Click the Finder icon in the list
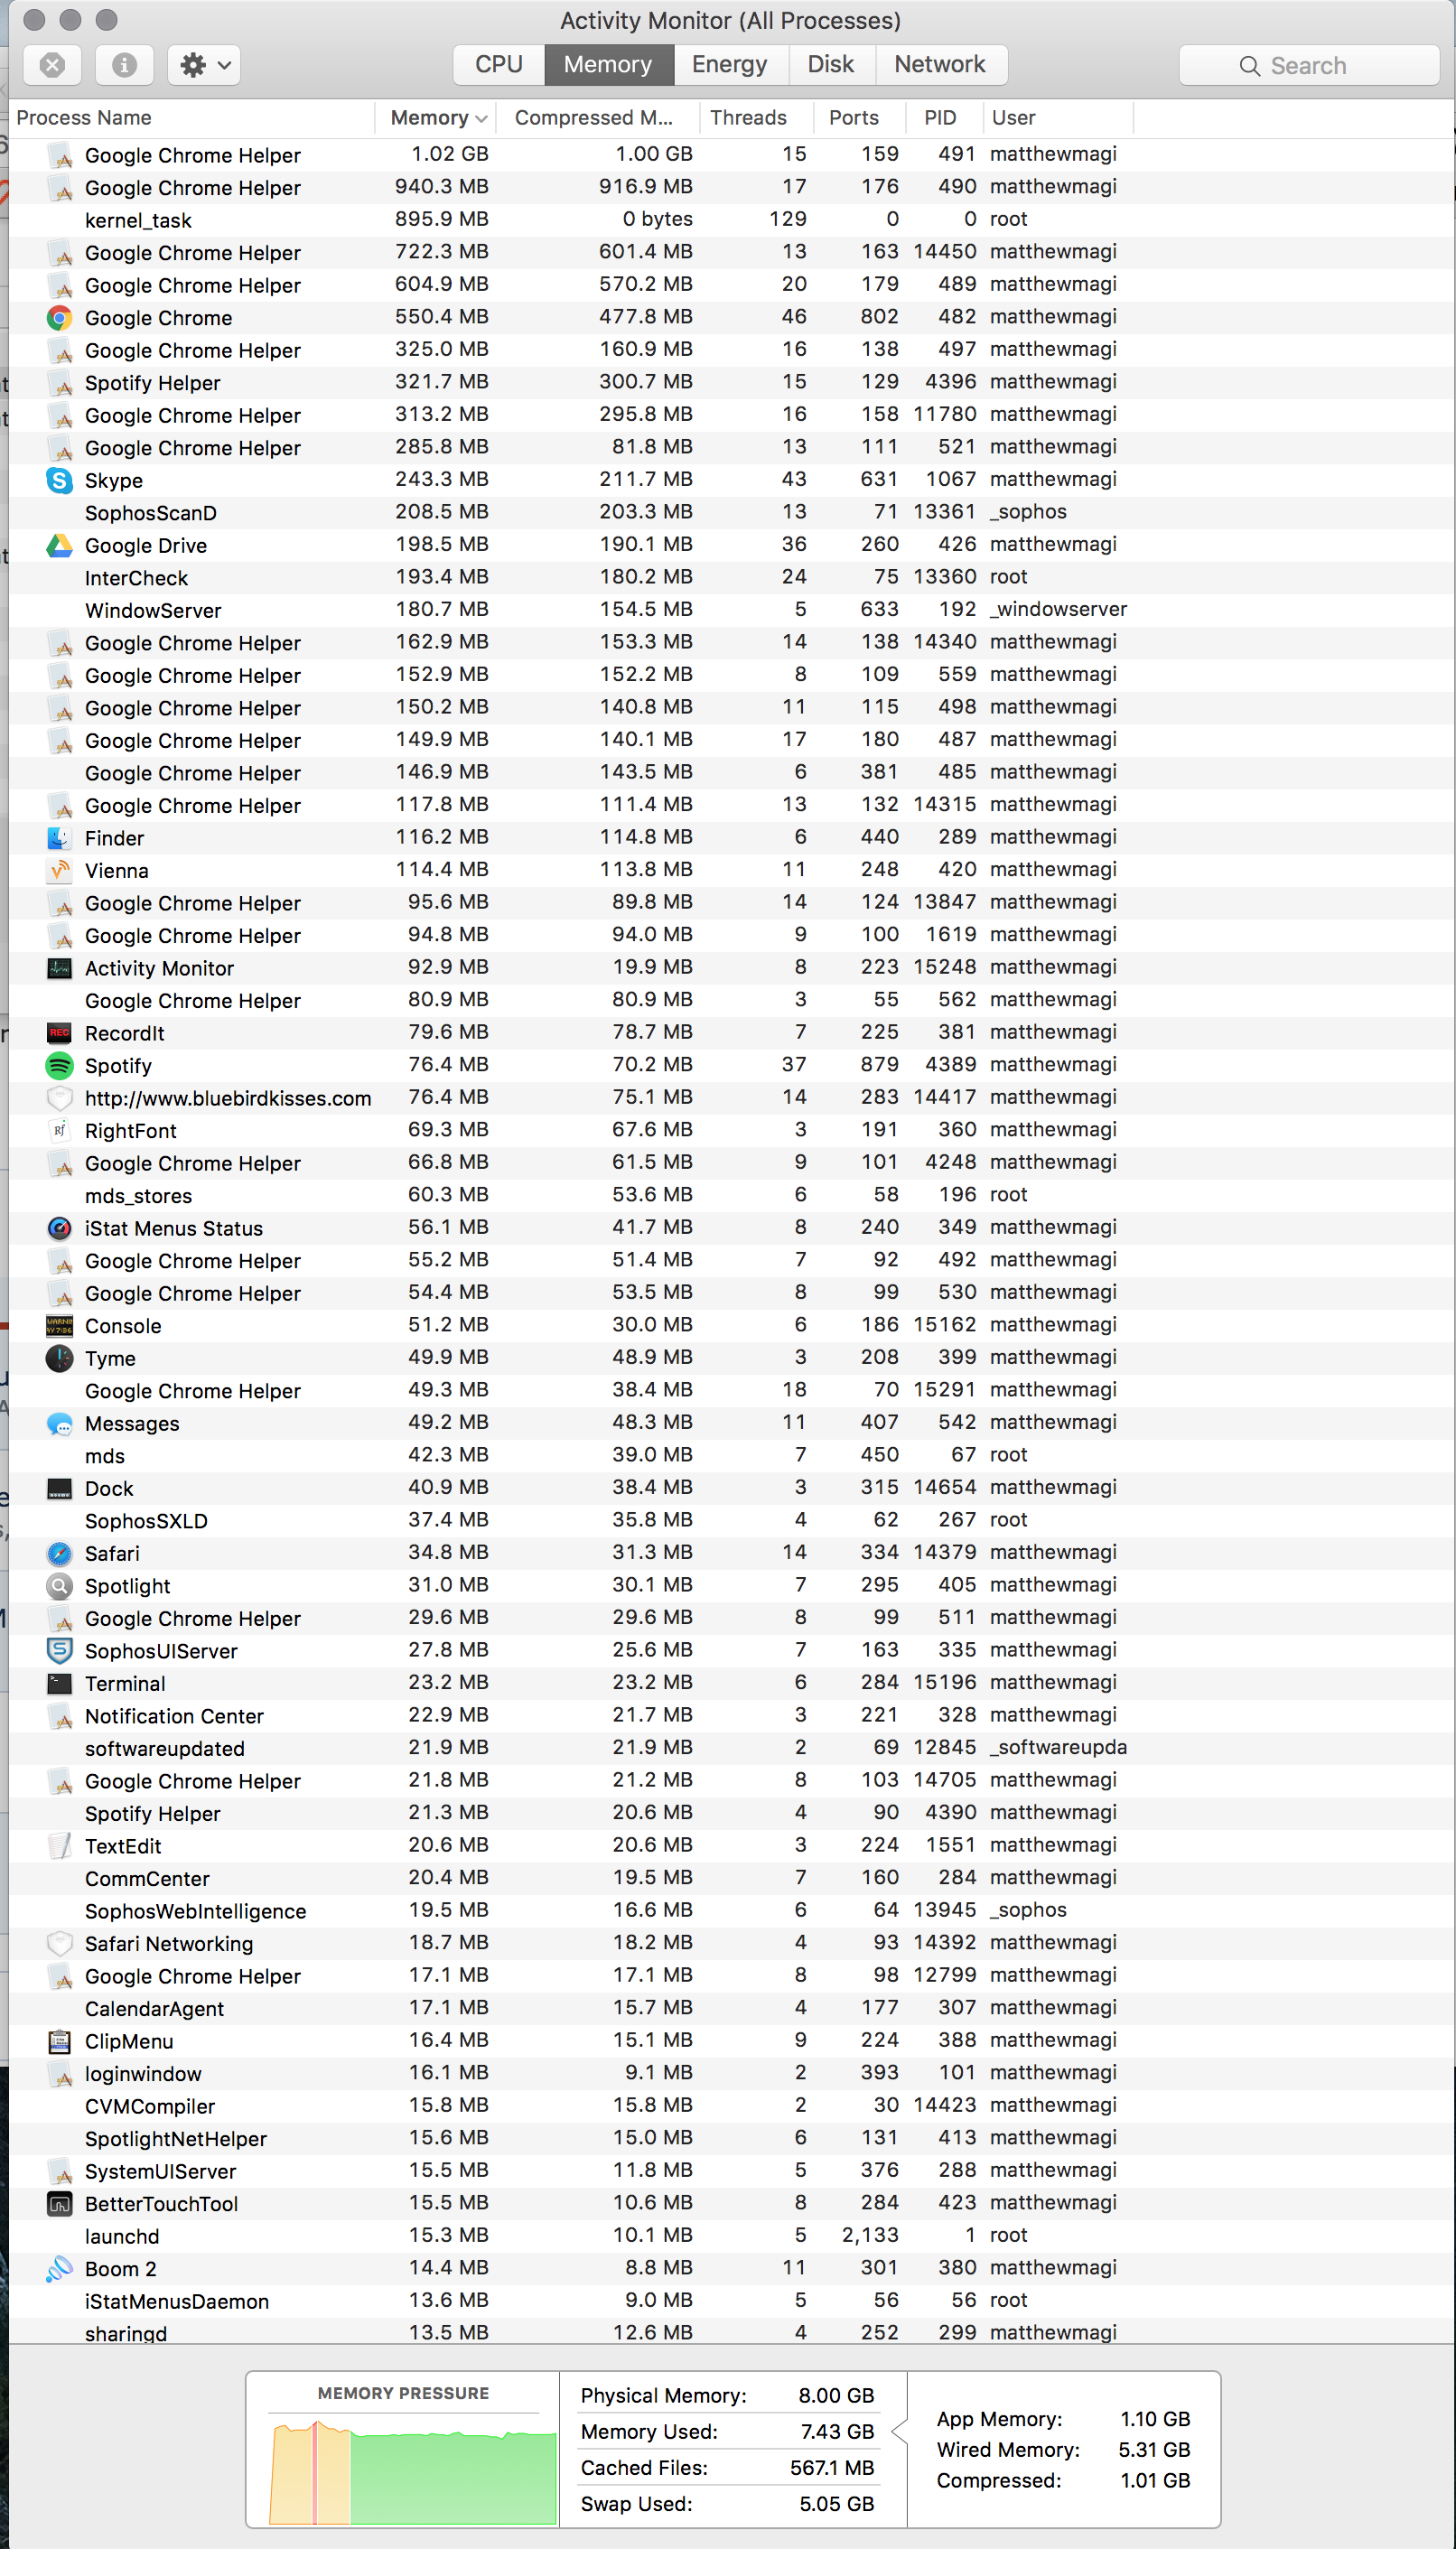The height and width of the screenshot is (2549, 1456). pos(60,838)
